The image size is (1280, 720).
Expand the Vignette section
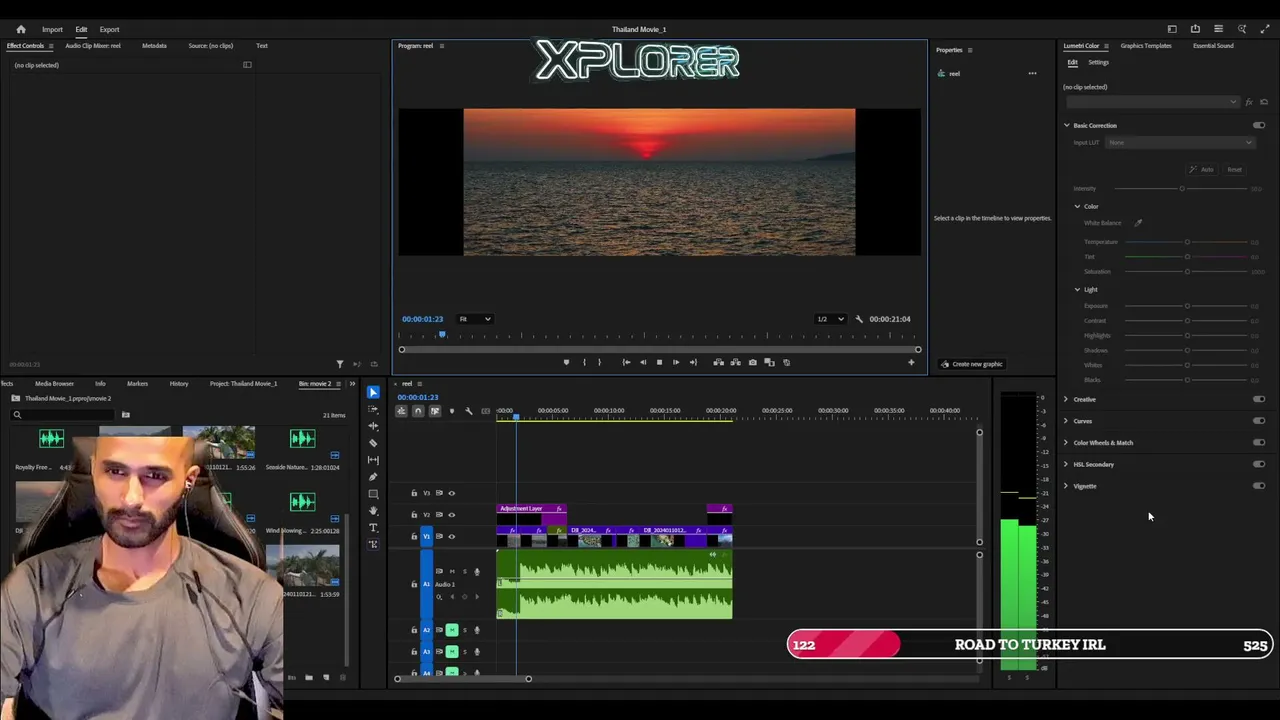click(1066, 486)
